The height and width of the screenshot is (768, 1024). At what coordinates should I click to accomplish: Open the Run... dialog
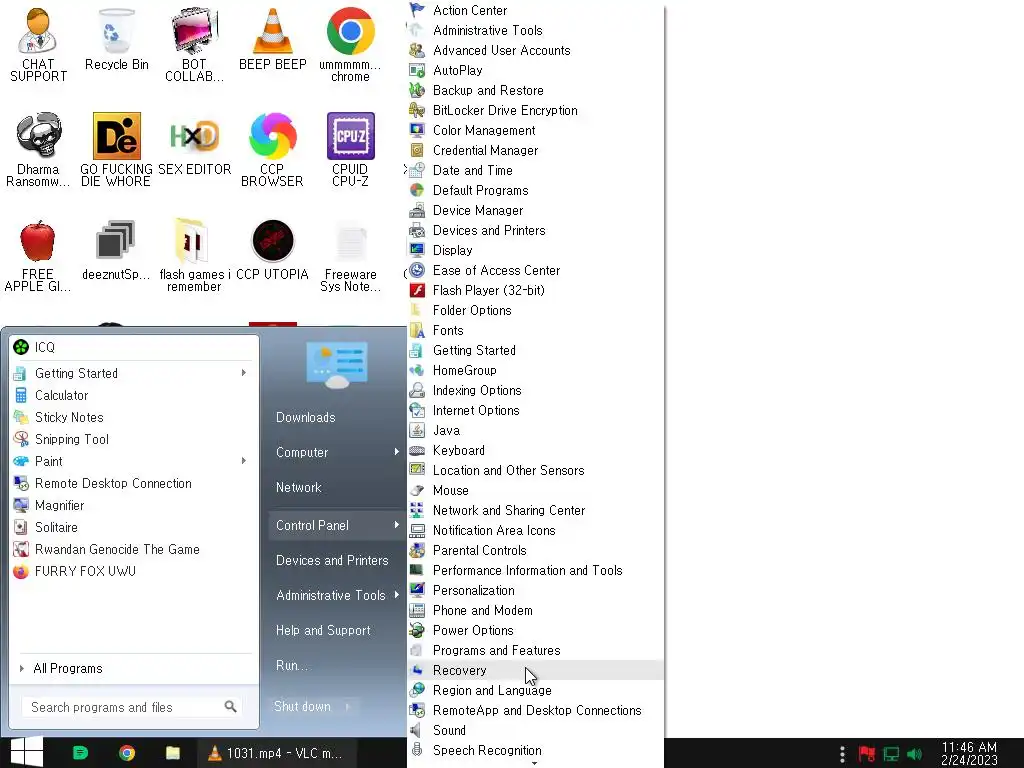click(x=291, y=665)
